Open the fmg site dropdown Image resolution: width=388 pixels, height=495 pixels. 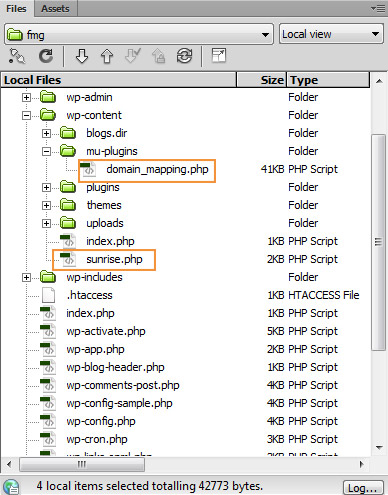(139, 34)
